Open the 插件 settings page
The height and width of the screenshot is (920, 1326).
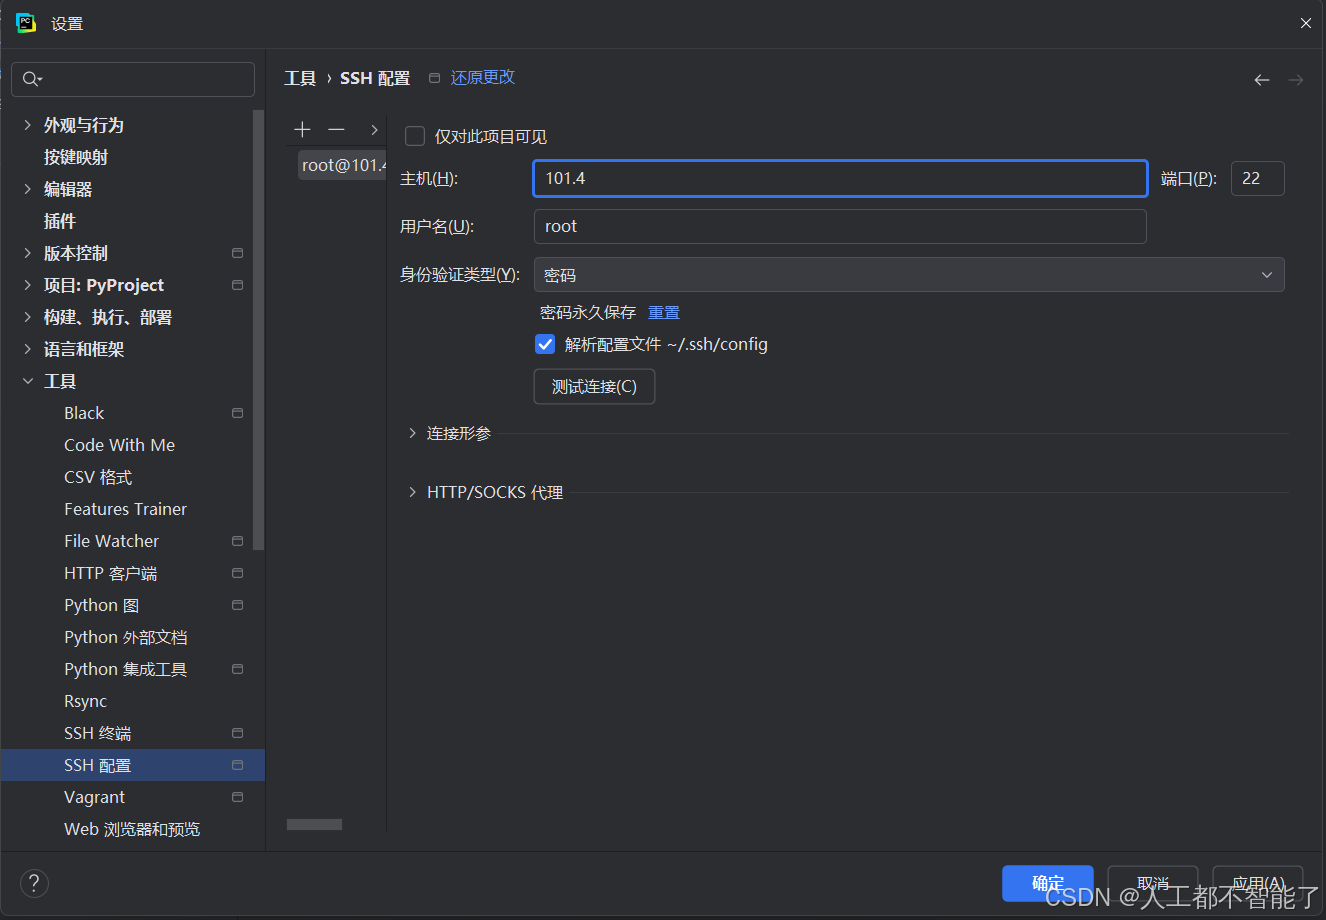tap(60, 221)
